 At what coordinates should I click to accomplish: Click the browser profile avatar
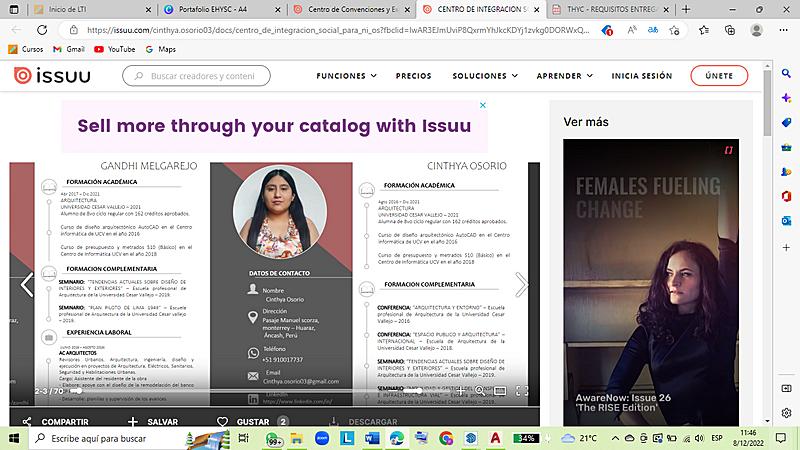(757, 30)
